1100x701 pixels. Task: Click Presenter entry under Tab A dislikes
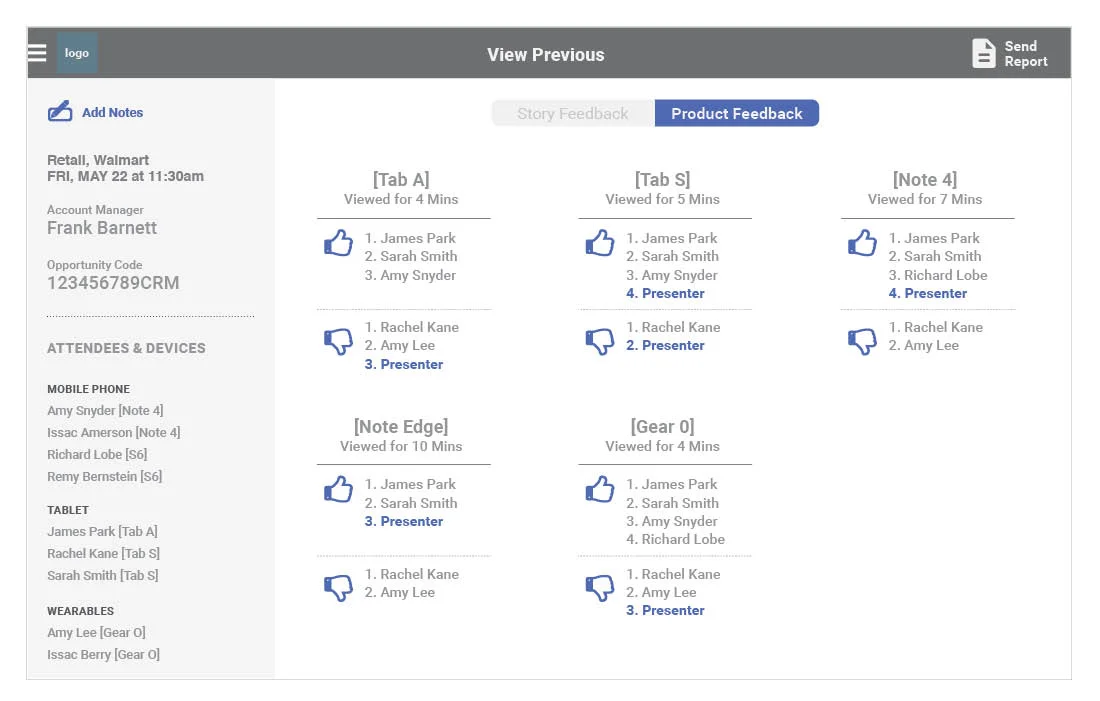(403, 364)
